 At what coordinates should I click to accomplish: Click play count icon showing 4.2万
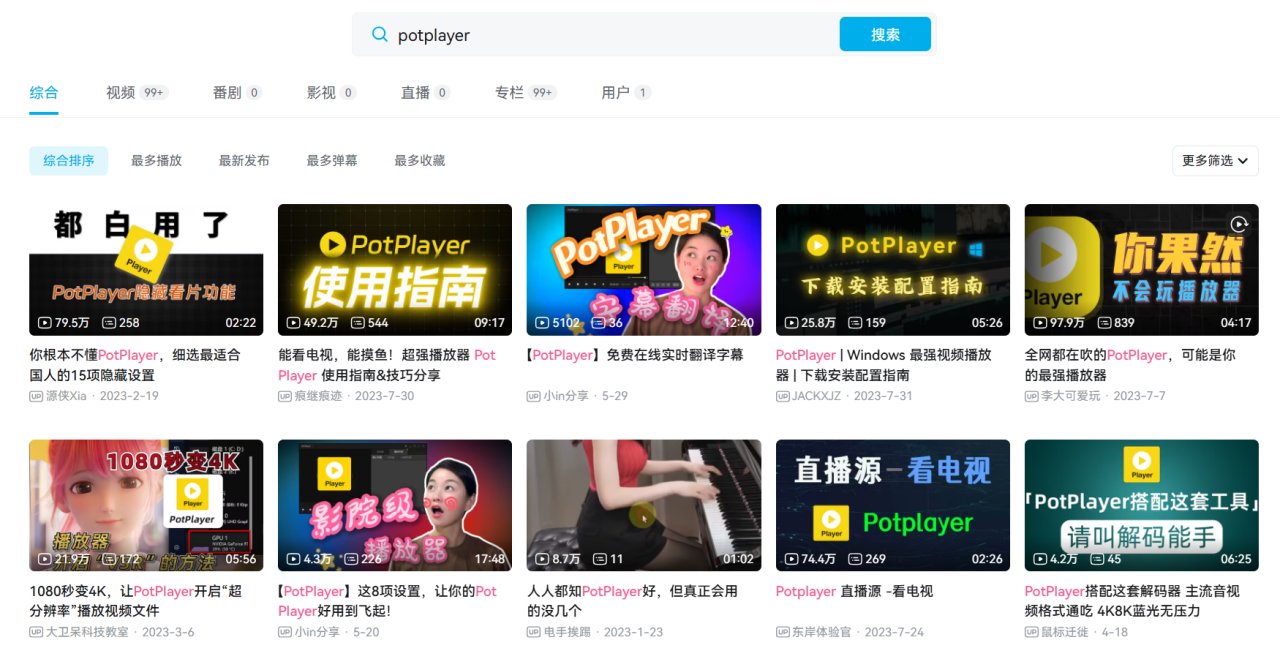point(1040,559)
